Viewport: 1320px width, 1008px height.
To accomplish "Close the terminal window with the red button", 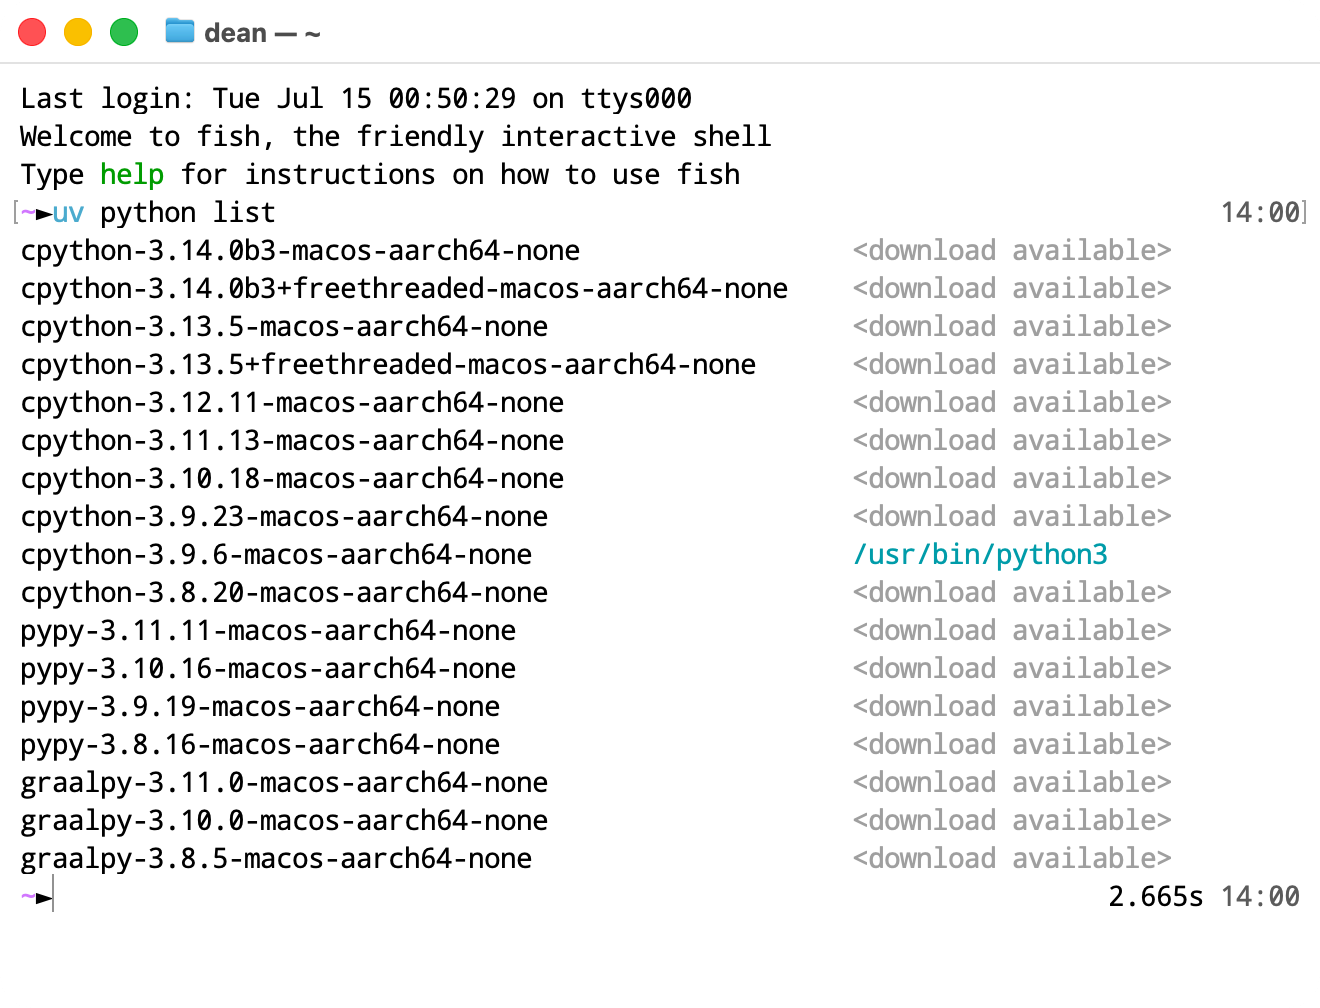I will (33, 32).
